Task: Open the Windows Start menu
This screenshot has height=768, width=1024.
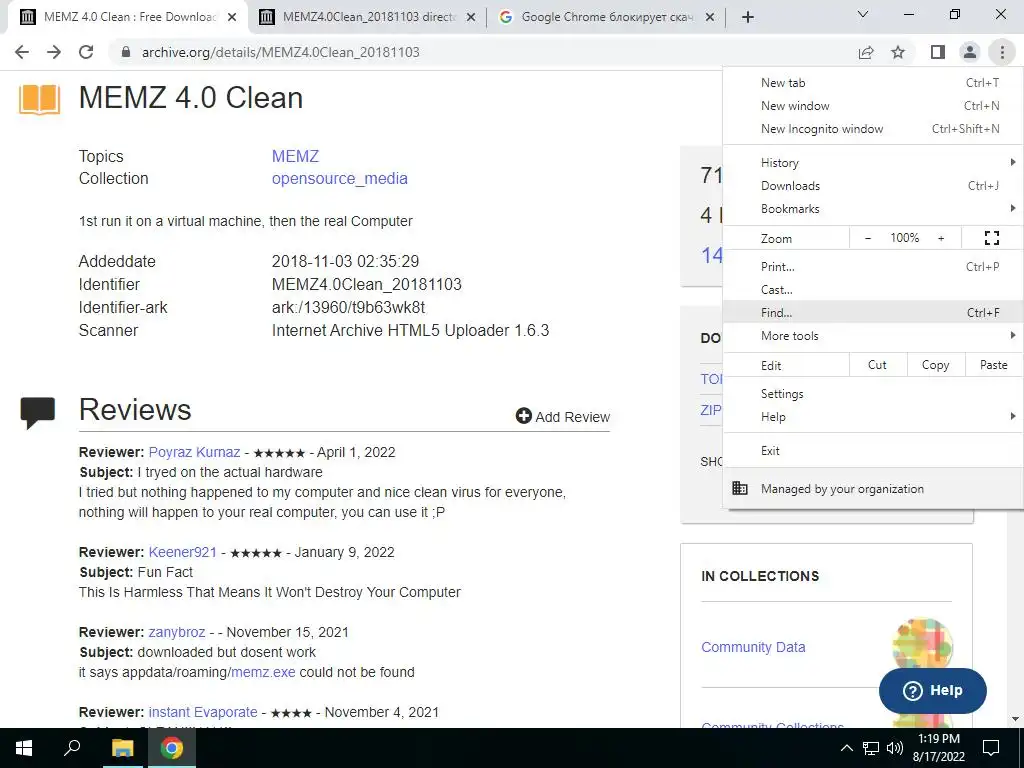Action: [x=24, y=748]
